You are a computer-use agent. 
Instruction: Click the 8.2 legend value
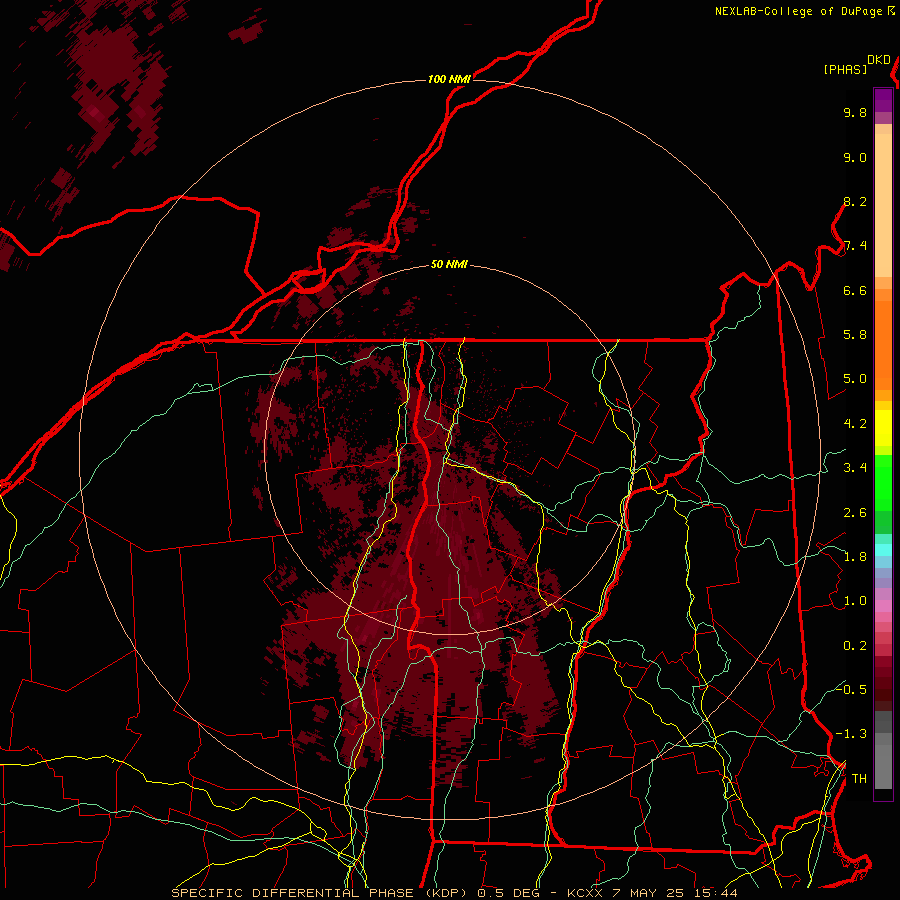click(x=855, y=201)
